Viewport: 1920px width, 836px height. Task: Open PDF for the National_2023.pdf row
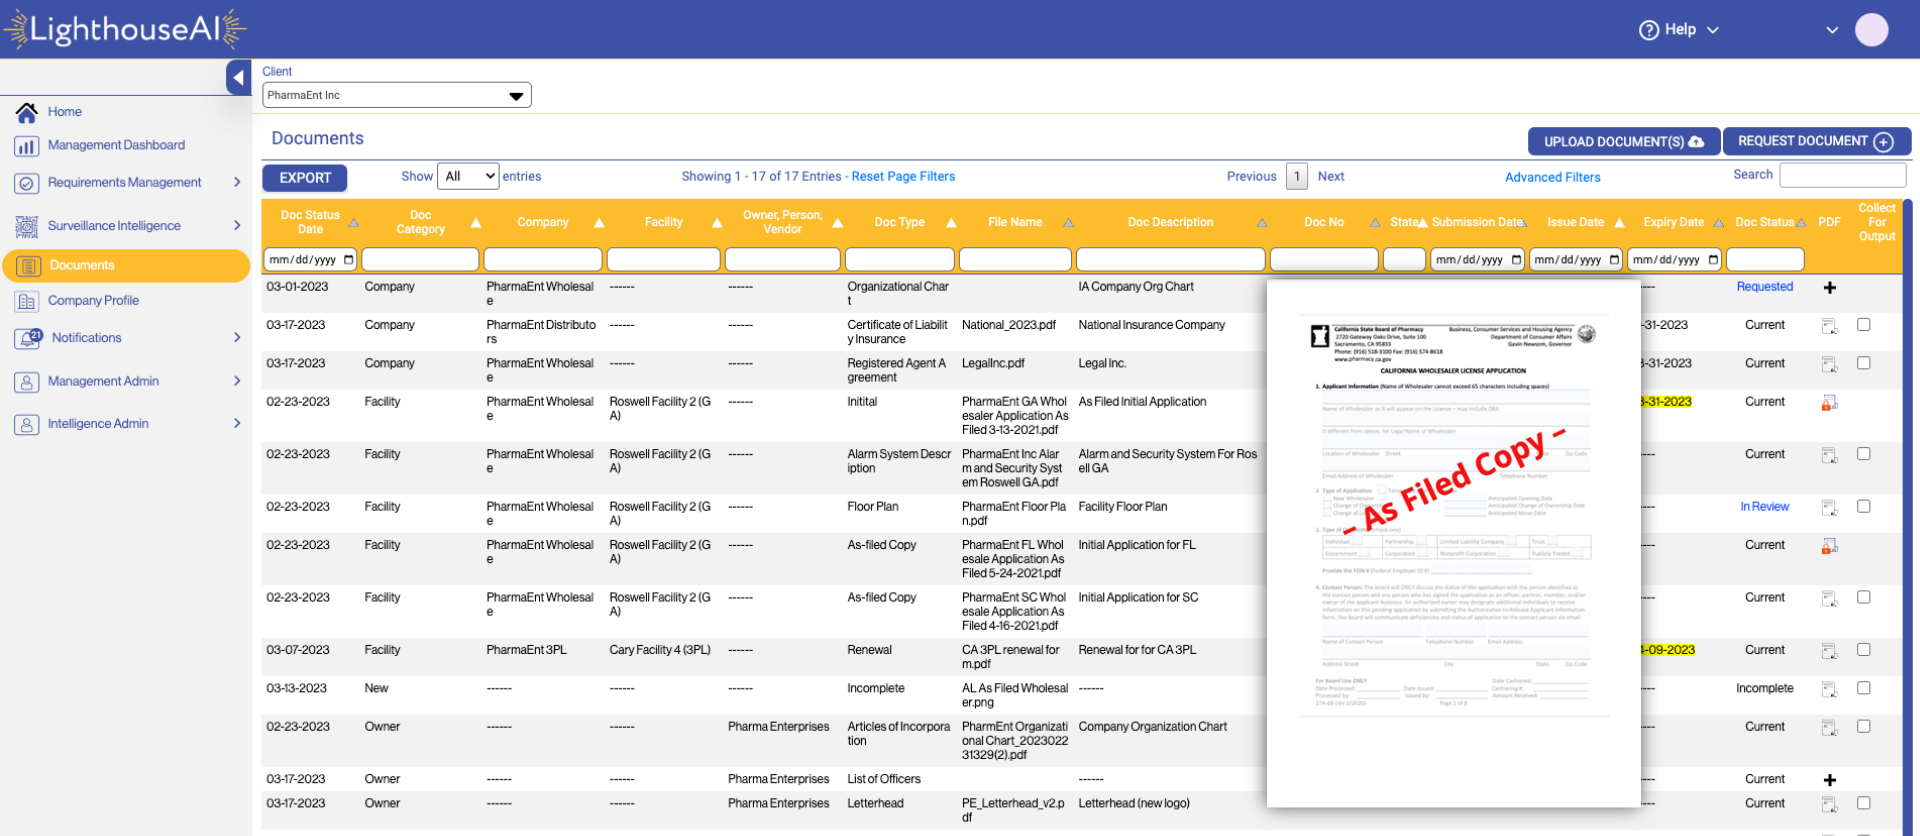1829,326
